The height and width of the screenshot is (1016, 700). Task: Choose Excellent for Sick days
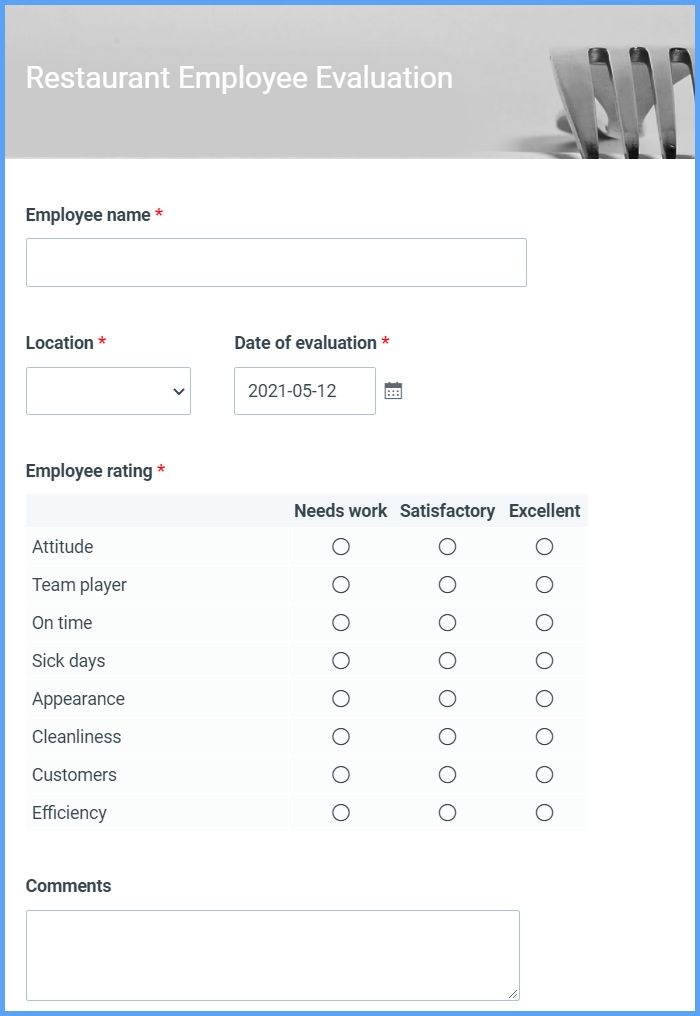coord(543,660)
